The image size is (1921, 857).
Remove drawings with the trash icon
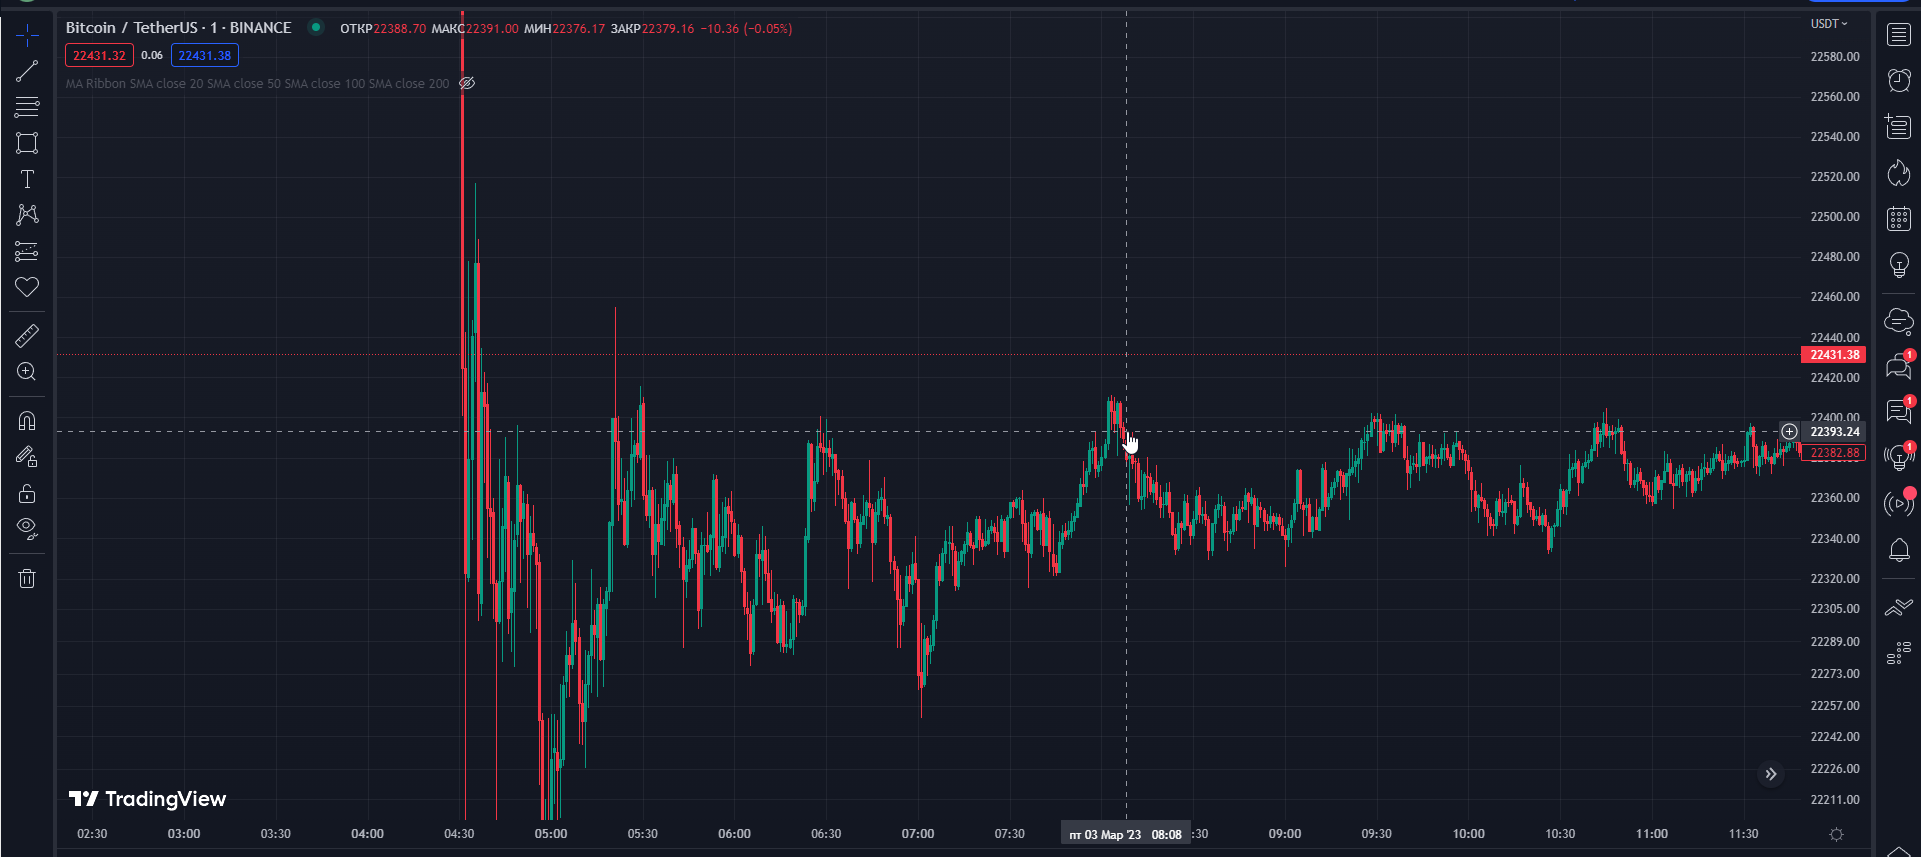coord(27,578)
